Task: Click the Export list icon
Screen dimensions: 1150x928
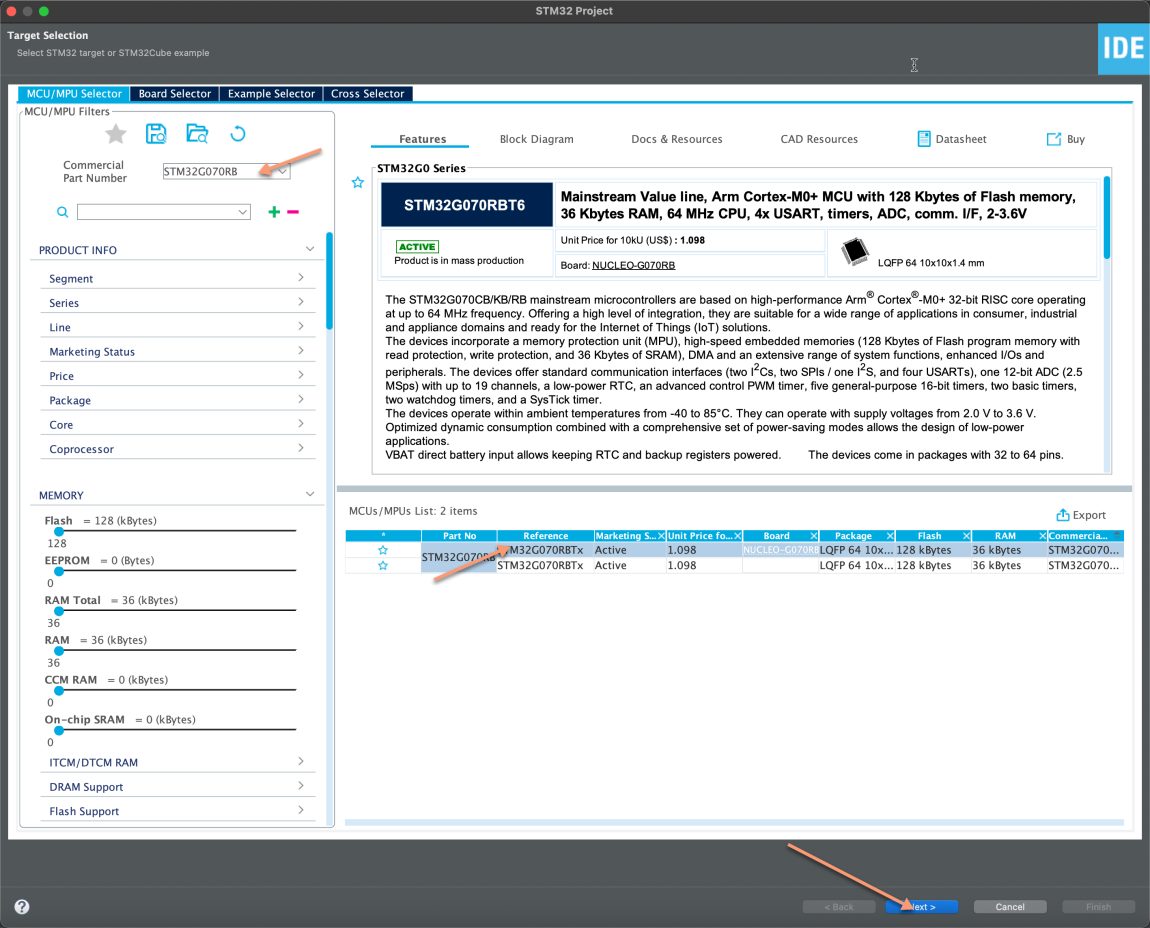Action: [x=1063, y=515]
